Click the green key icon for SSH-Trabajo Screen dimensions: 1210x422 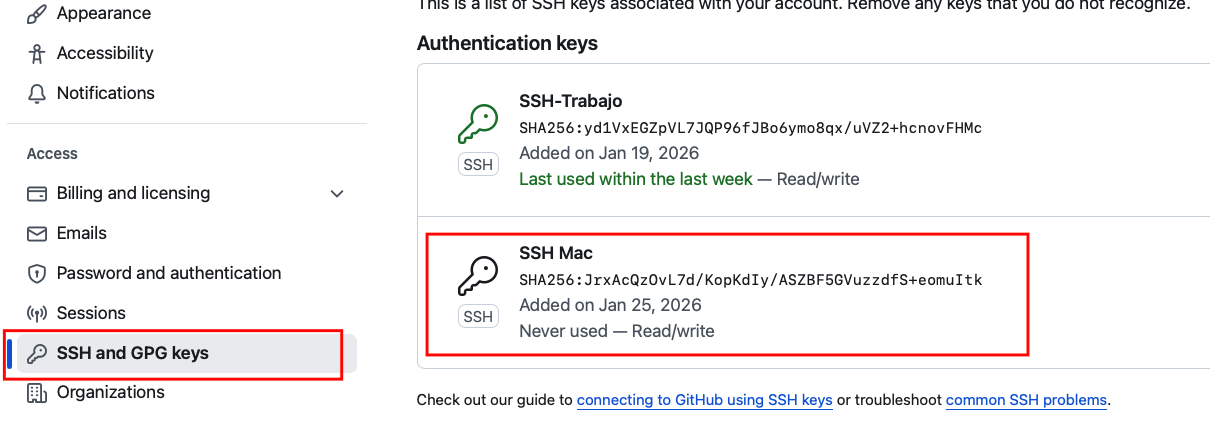pos(477,125)
